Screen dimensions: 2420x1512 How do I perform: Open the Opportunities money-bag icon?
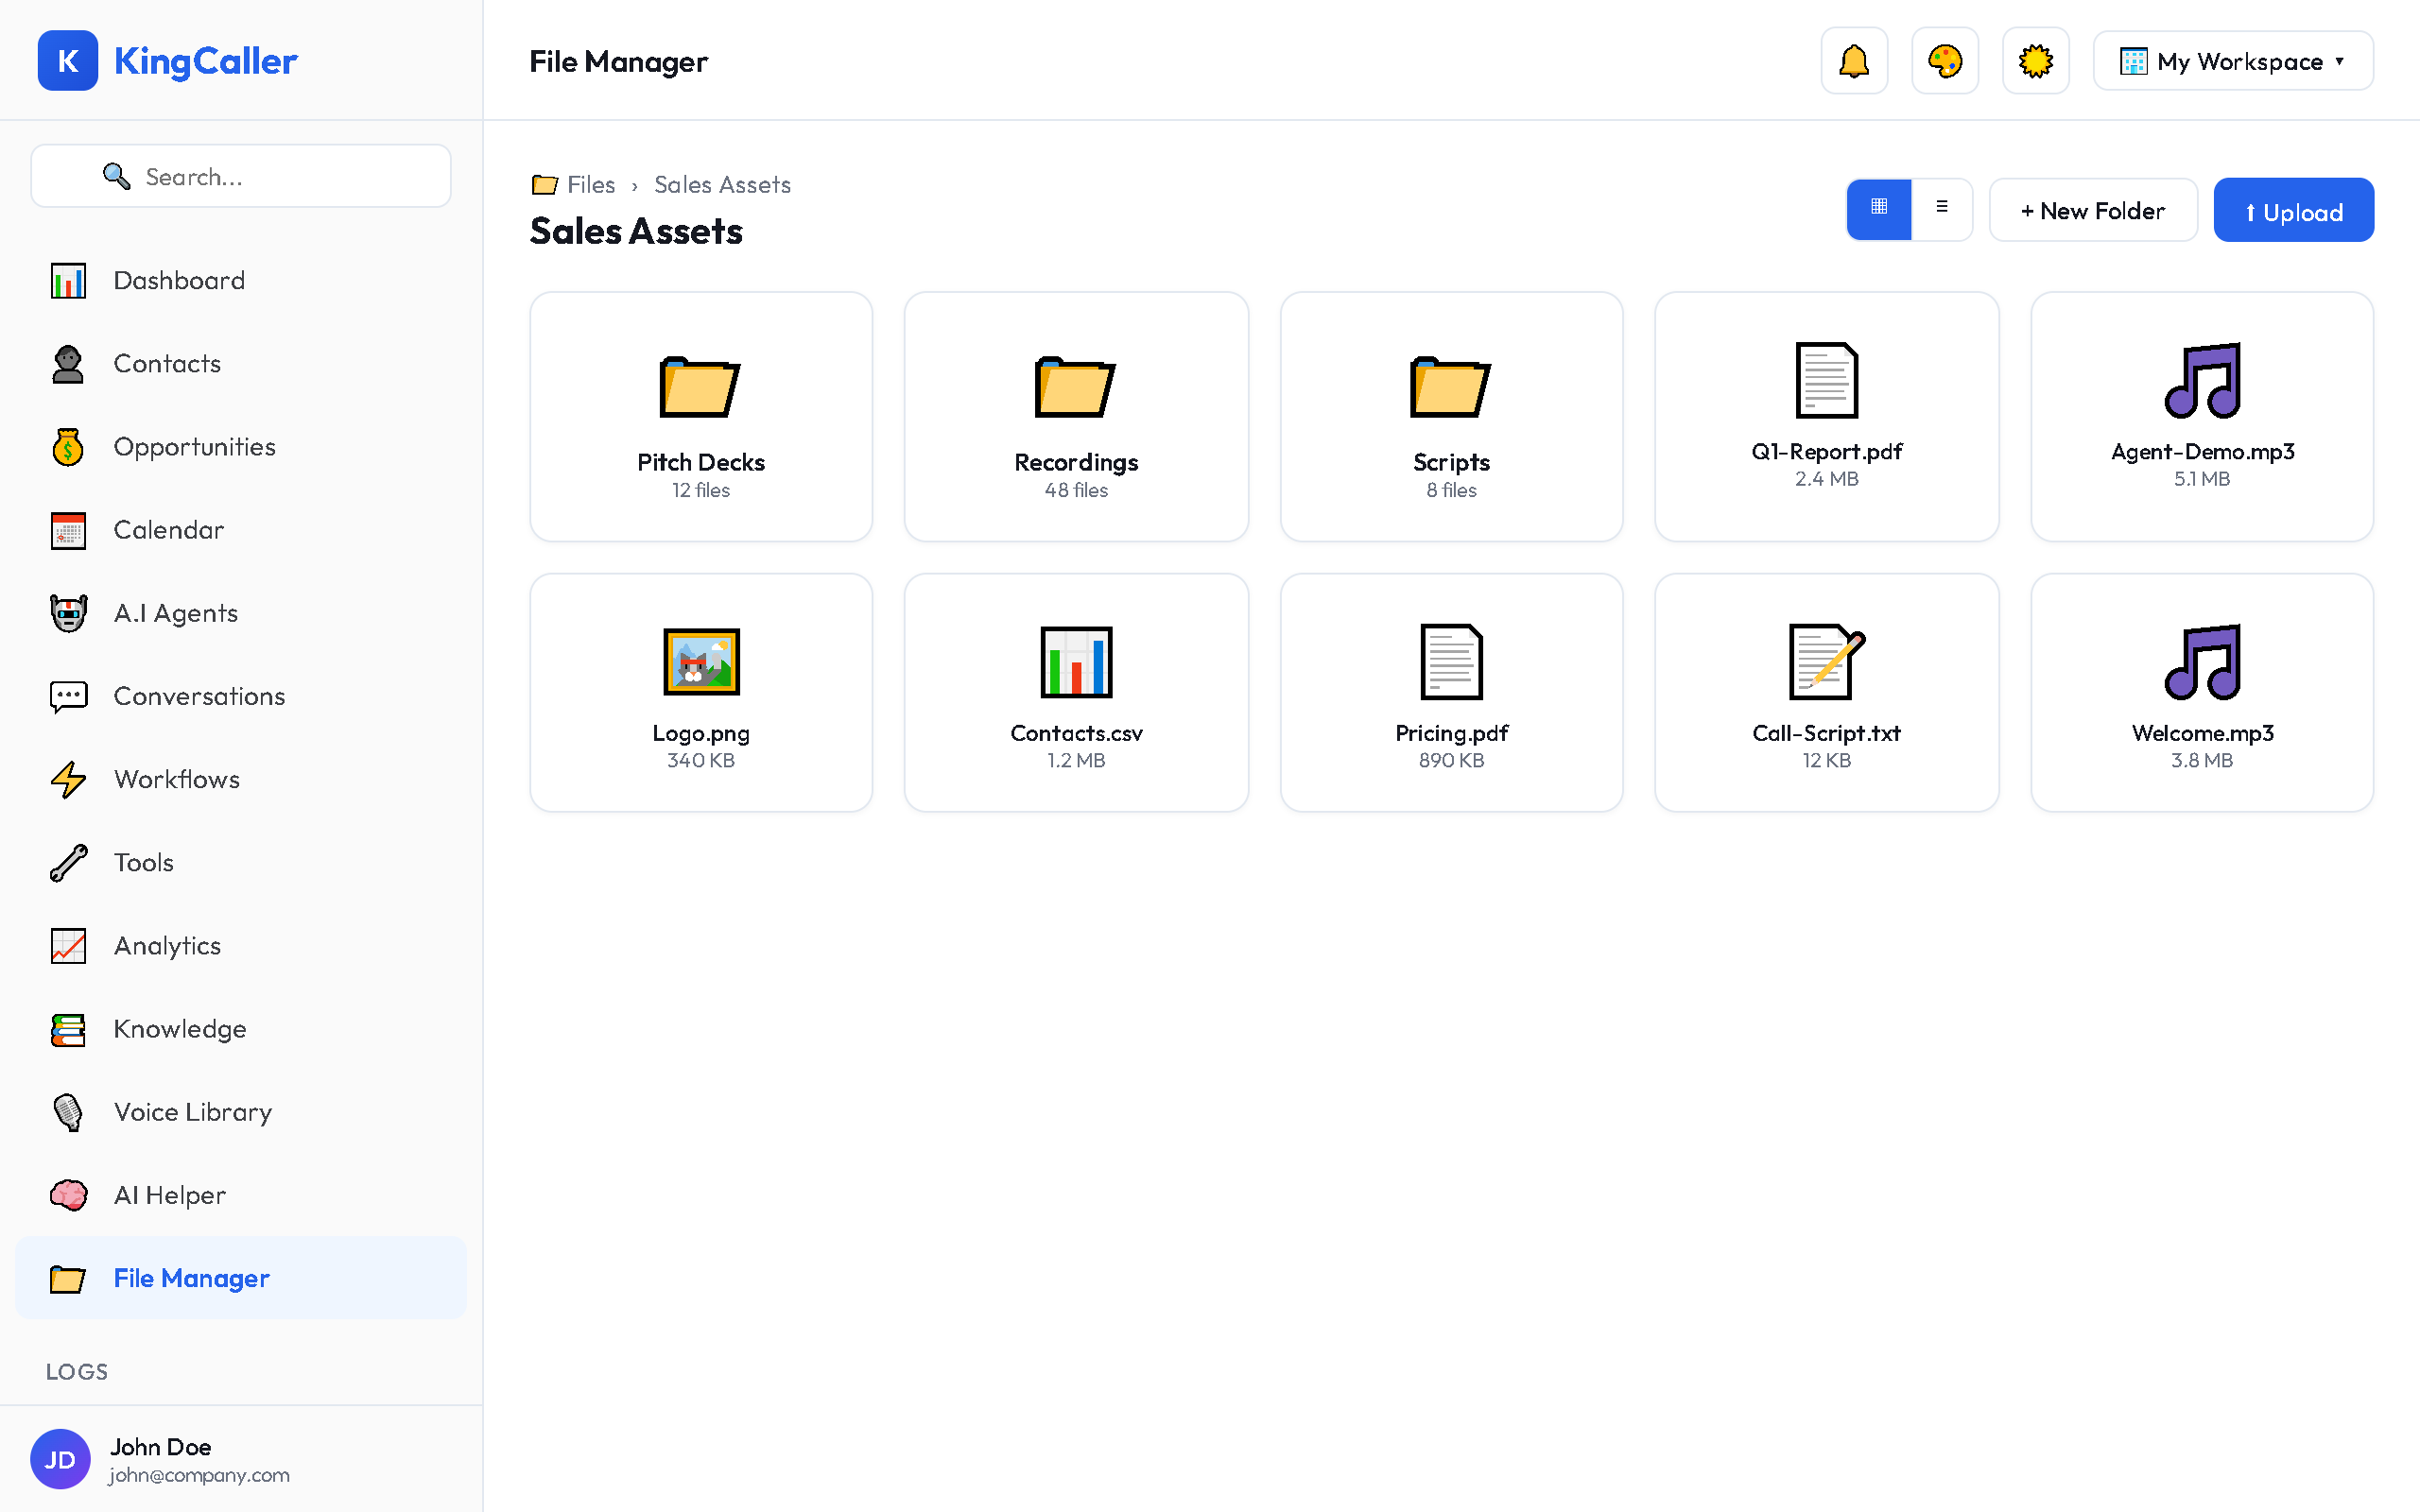pos(68,447)
